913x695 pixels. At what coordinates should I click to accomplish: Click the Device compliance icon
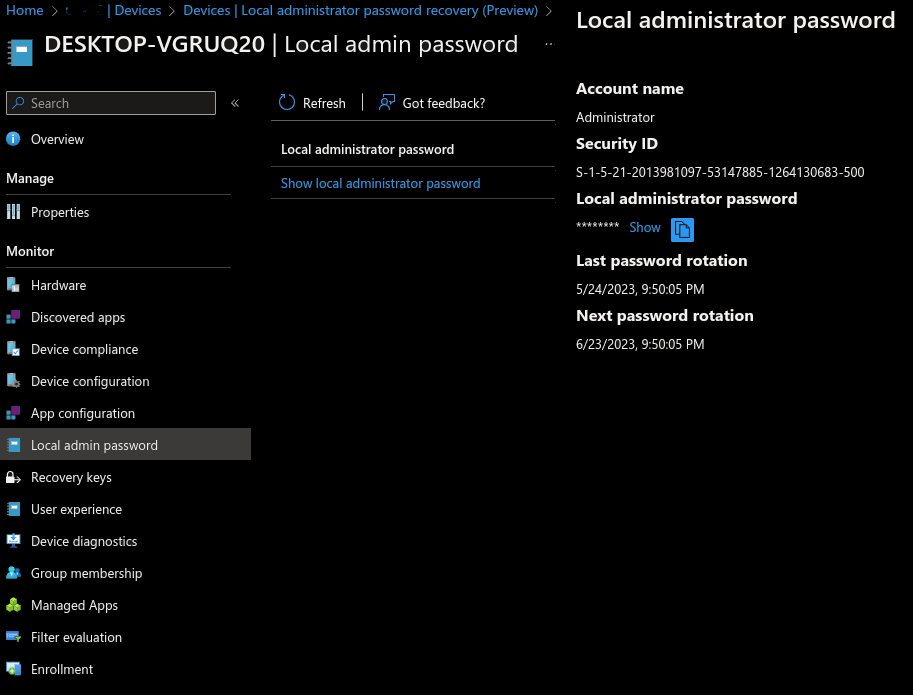click(x=13, y=349)
